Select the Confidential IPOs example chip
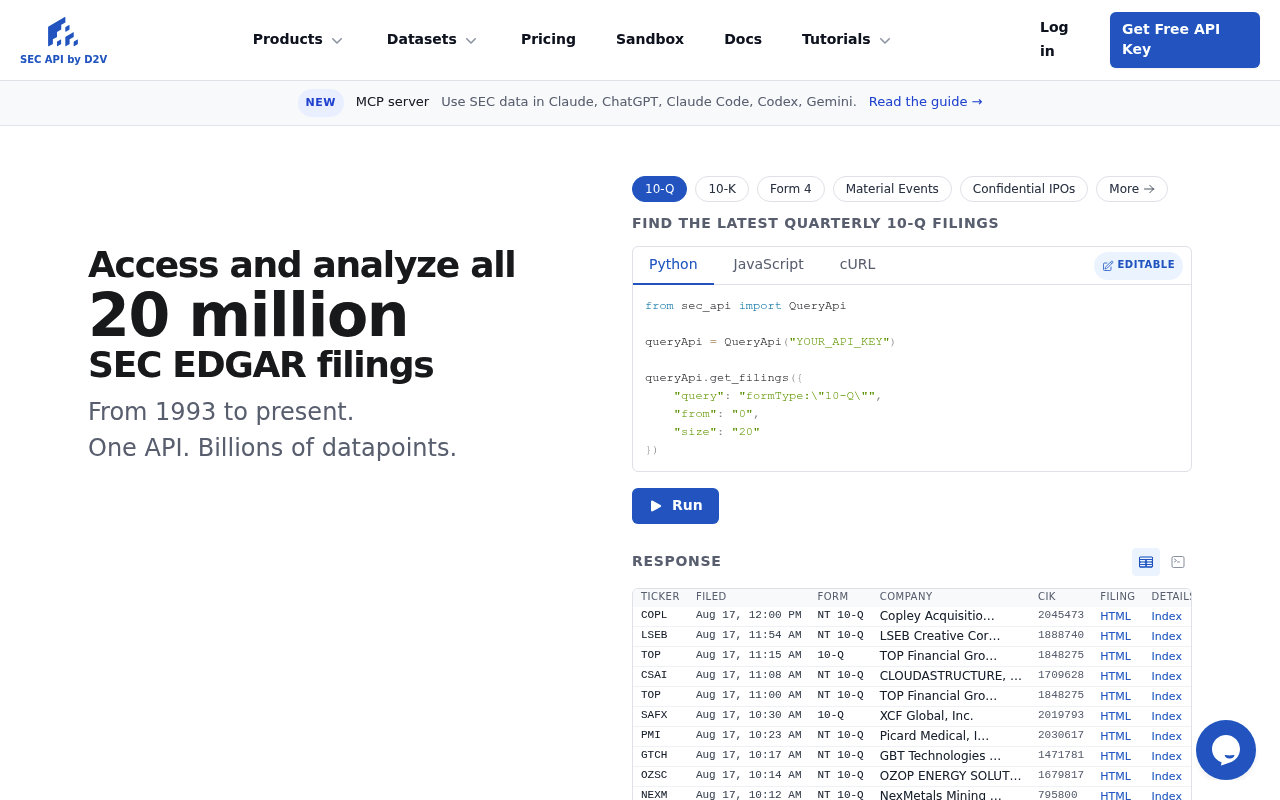Viewport: 1280px width, 800px height. point(1024,189)
